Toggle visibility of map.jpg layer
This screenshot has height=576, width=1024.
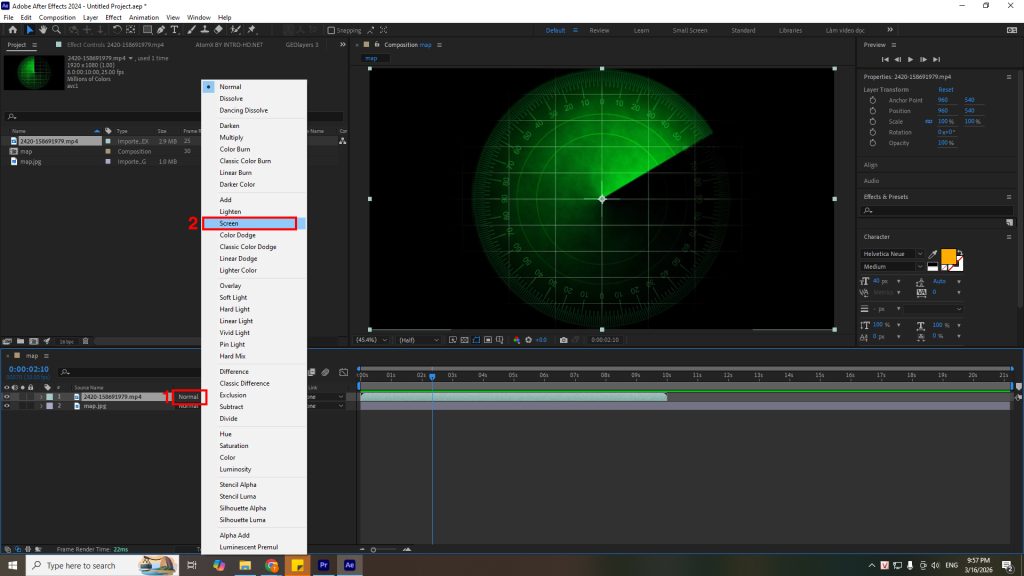click(6, 406)
